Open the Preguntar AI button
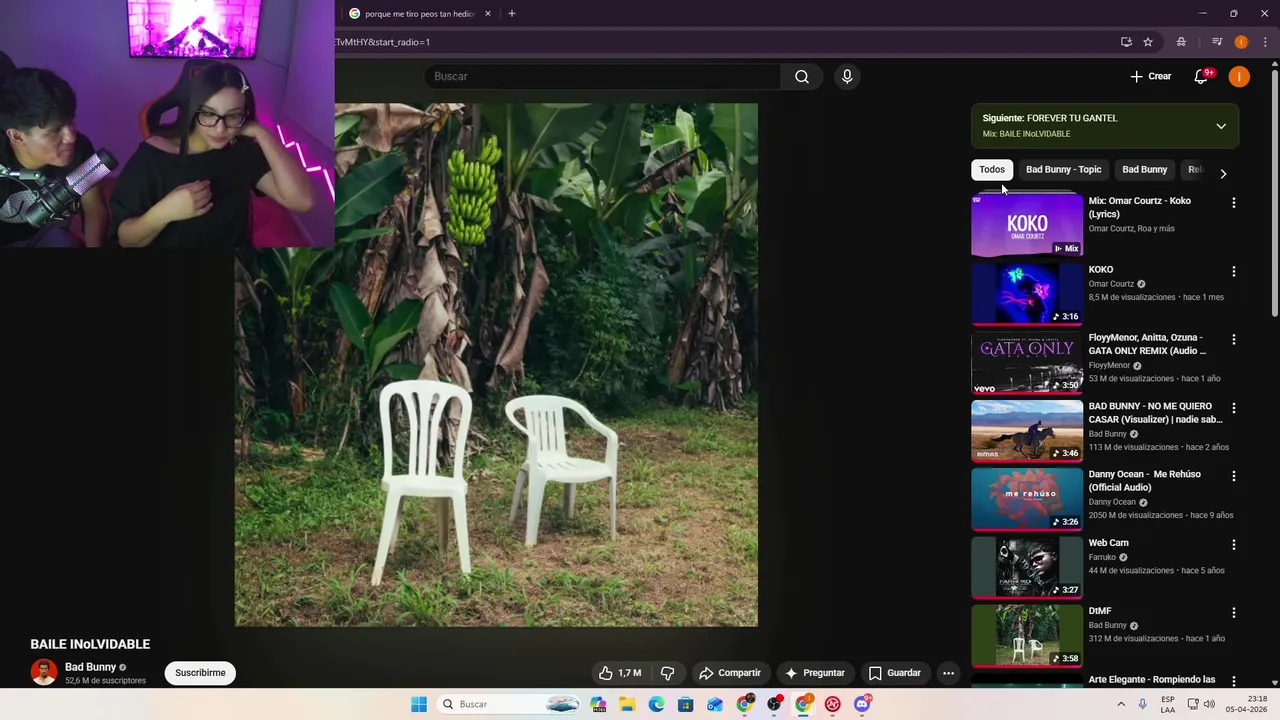Viewport: 1280px width, 720px height. tap(815, 673)
